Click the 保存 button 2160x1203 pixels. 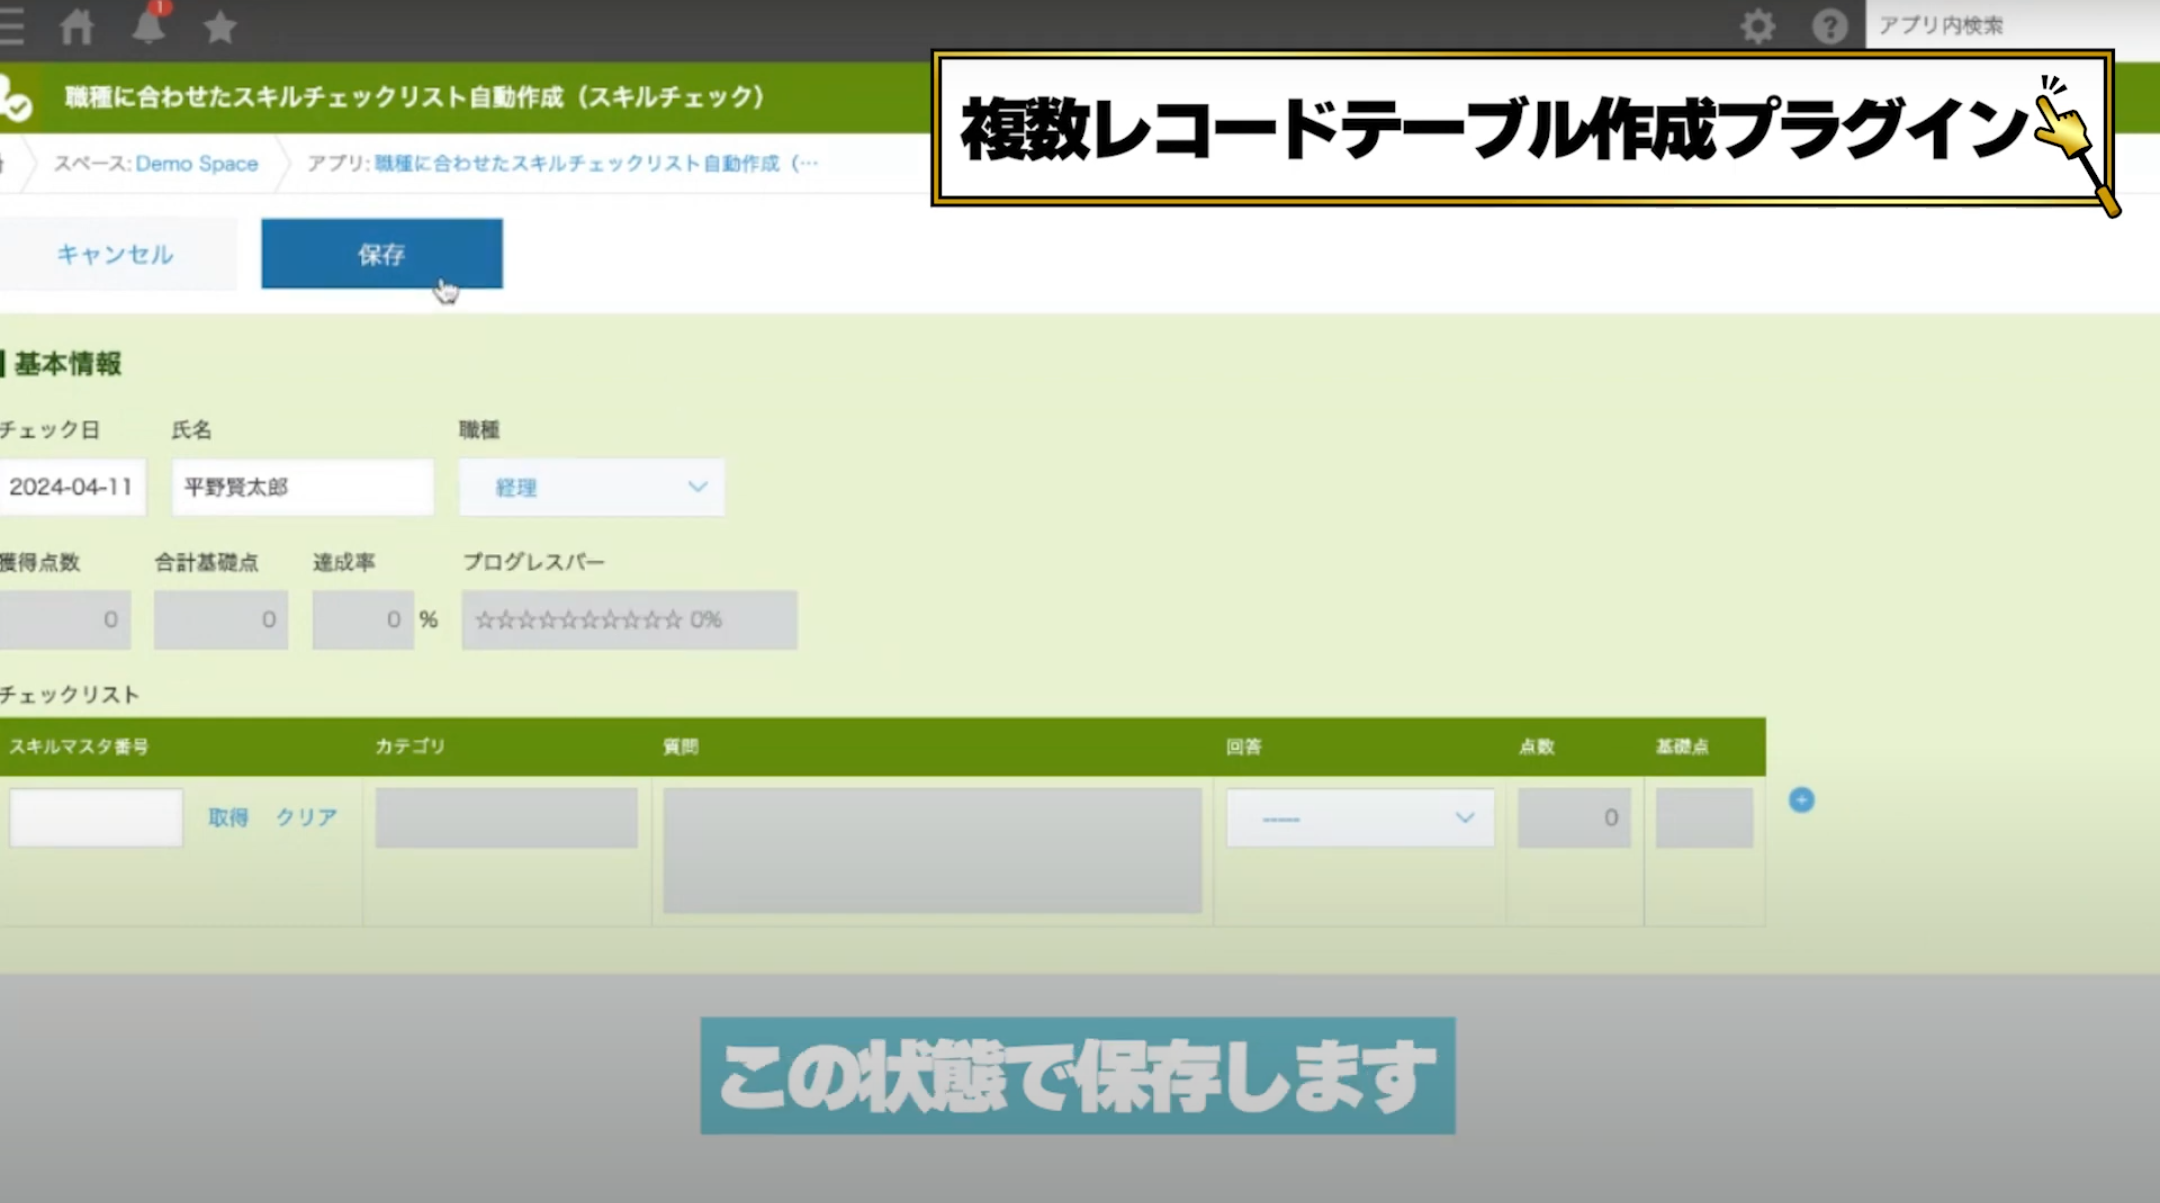click(x=382, y=254)
